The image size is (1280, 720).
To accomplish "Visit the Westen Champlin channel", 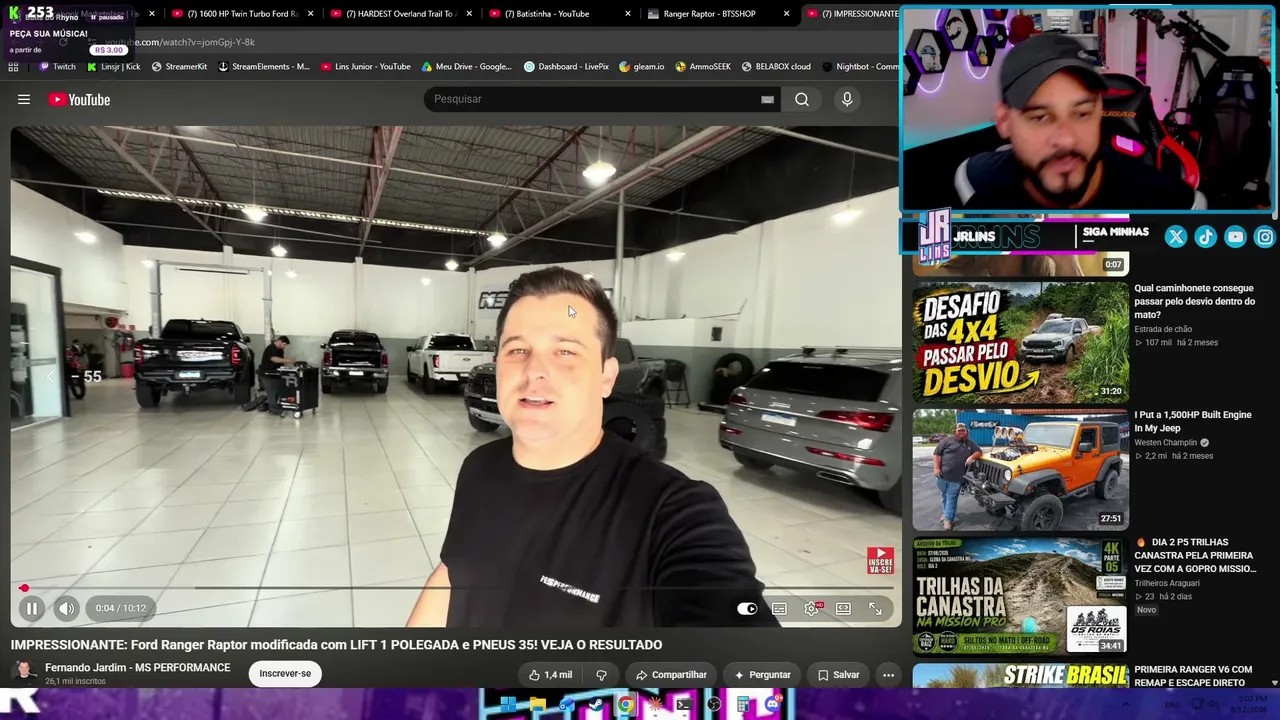I will (x=1165, y=443).
